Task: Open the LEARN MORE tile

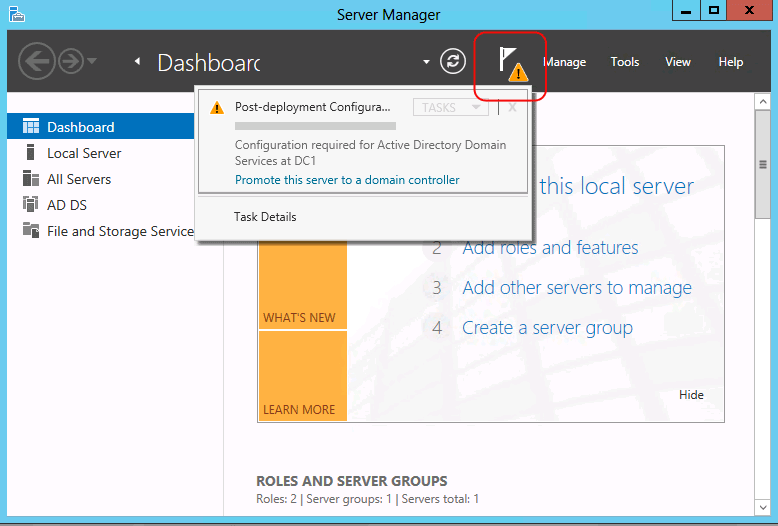Action: 302,376
